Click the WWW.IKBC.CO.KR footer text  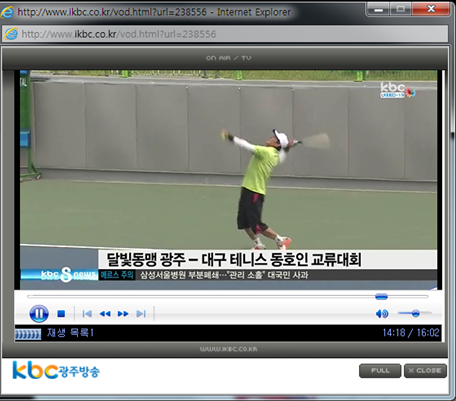pyautogui.click(x=228, y=349)
